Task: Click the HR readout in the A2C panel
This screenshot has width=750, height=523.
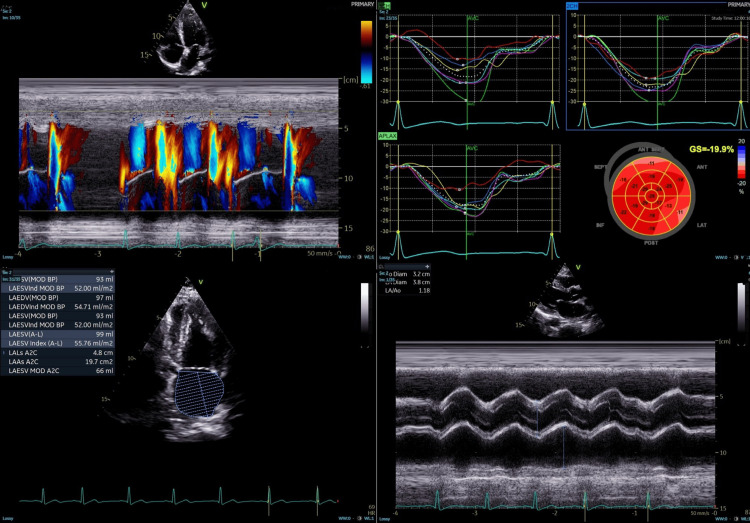Action: (371, 510)
